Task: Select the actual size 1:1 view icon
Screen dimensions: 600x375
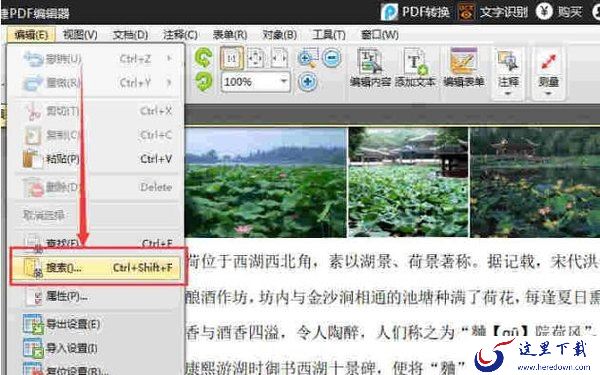Action: [x=232, y=58]
